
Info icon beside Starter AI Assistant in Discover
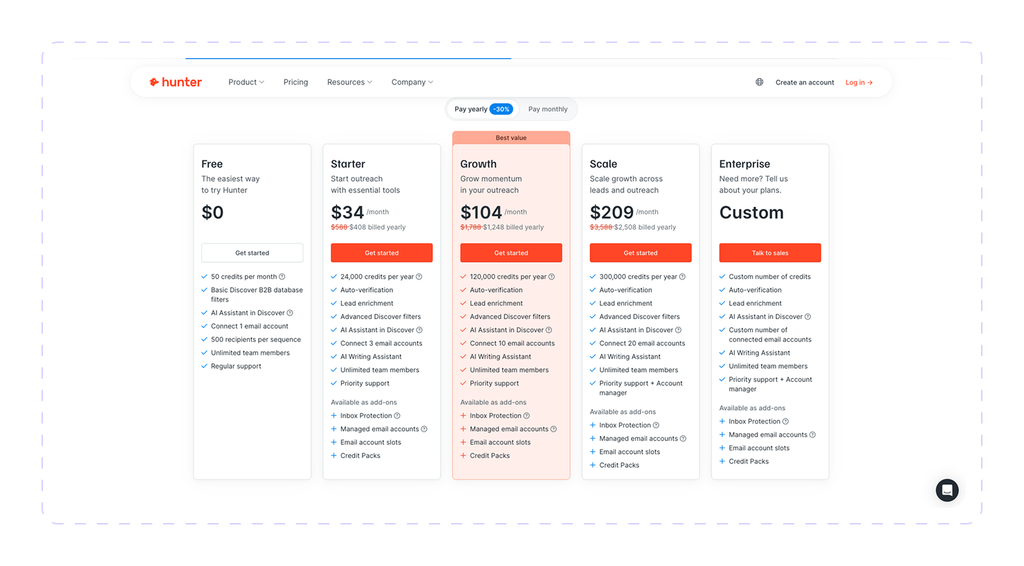[x=419, y=330]
